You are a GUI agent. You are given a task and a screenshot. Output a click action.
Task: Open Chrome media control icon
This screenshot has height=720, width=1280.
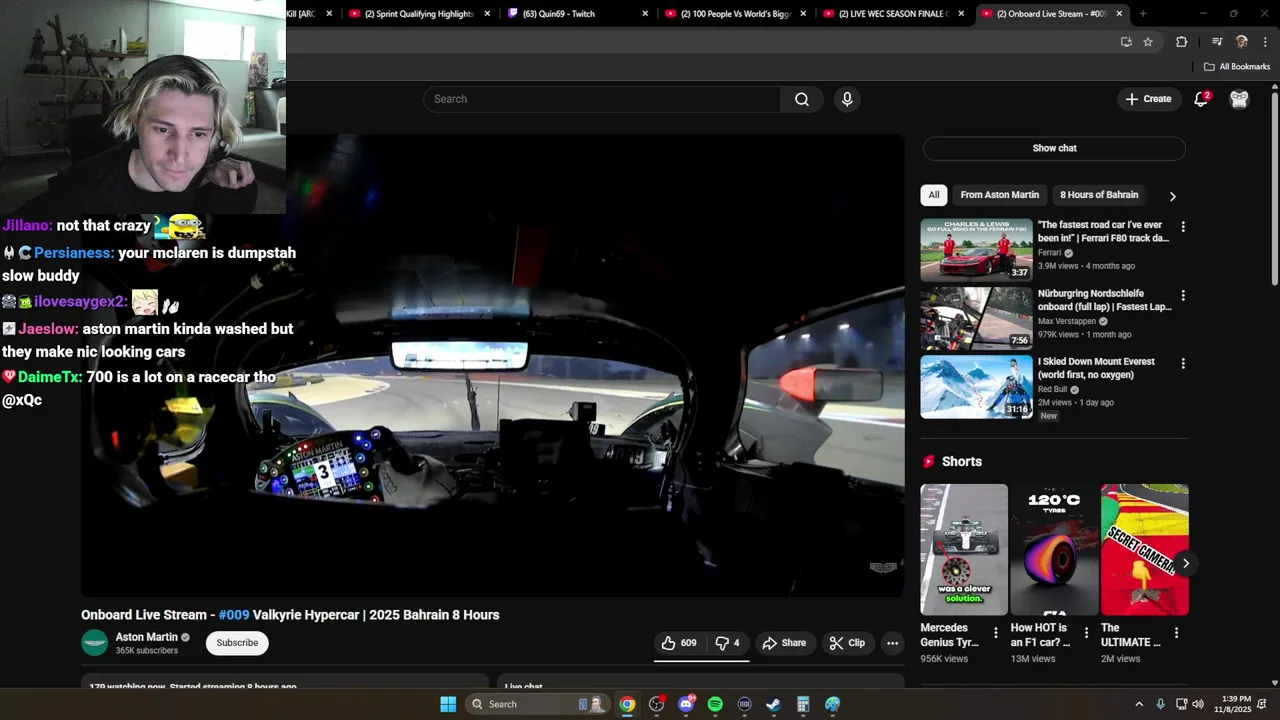pyautogui.click(x=1217, y=42)
